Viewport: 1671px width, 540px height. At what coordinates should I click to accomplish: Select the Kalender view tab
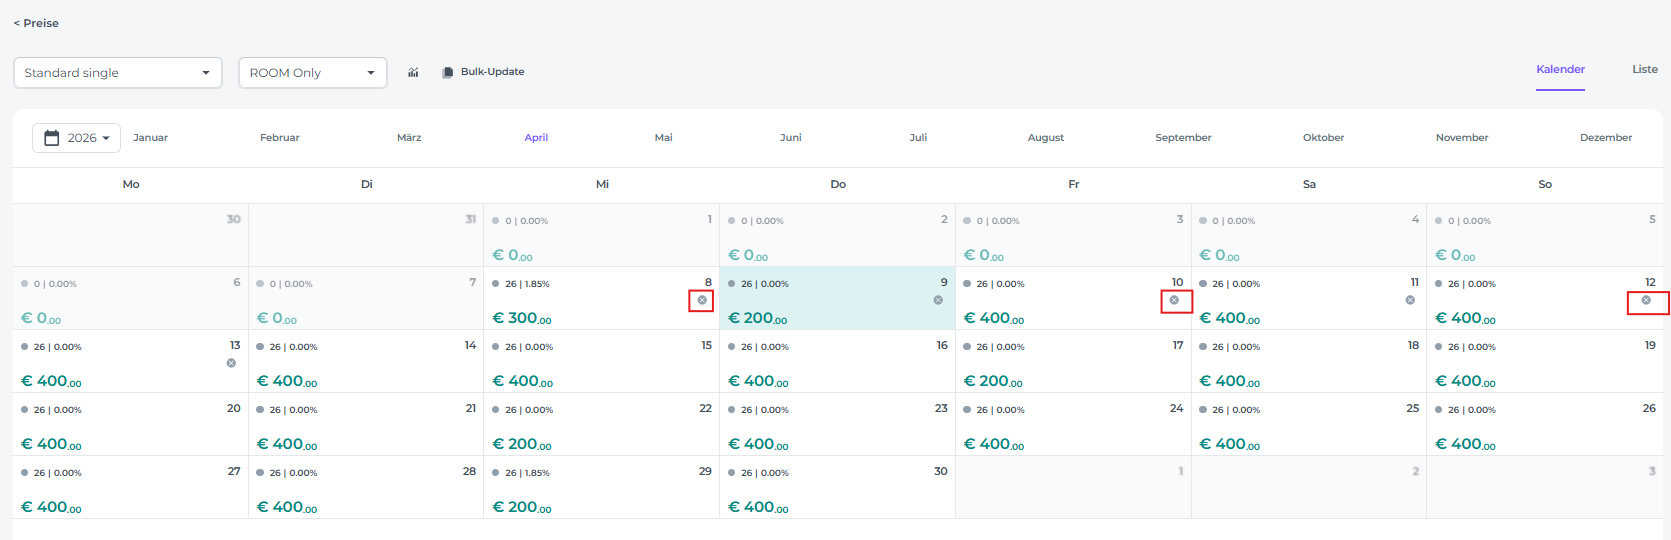(1560, 69)
